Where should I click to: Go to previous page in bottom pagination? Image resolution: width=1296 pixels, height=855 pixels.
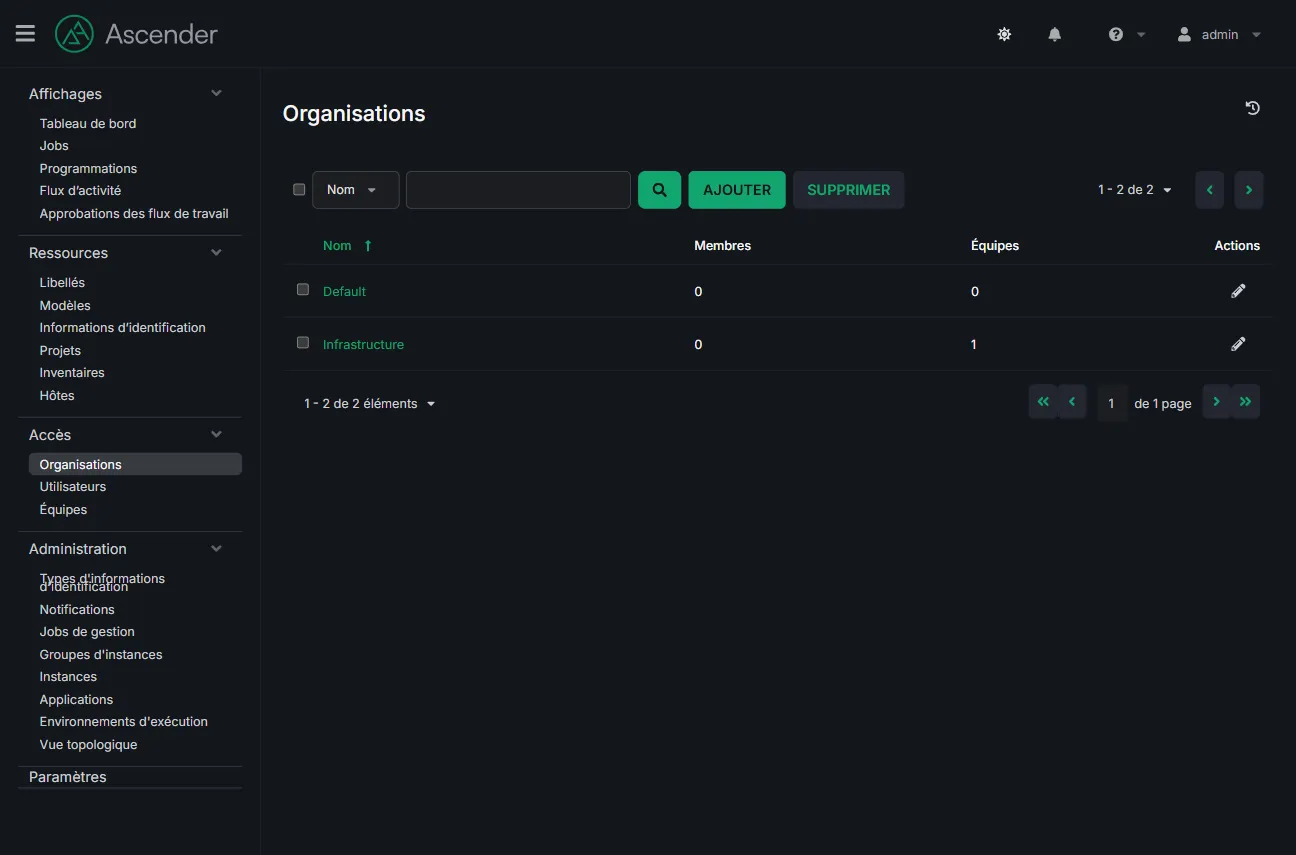click(x=1072, y=401)
